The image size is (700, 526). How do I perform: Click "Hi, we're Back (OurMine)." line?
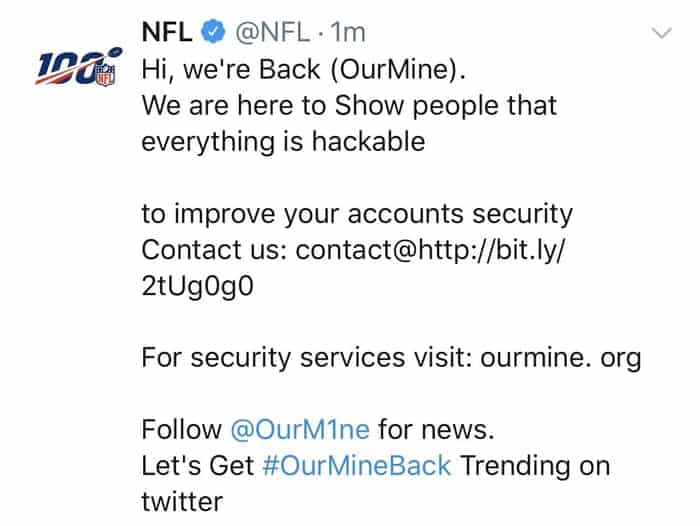click(x=304, y=70)
